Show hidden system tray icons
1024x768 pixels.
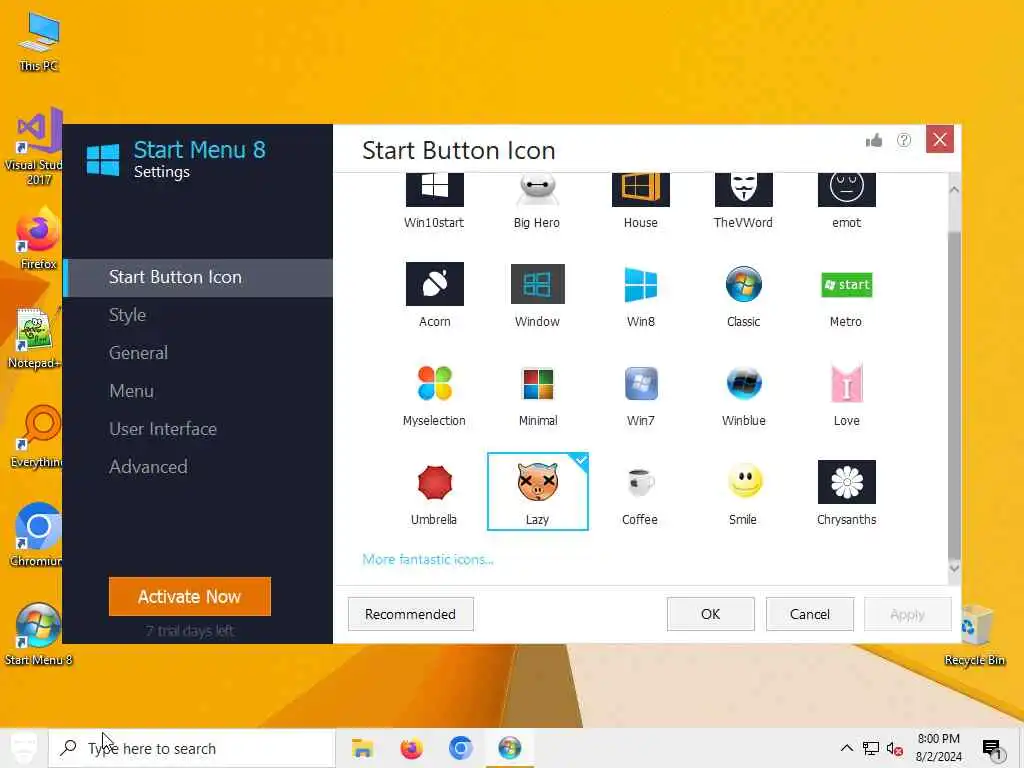coord(846,748)
